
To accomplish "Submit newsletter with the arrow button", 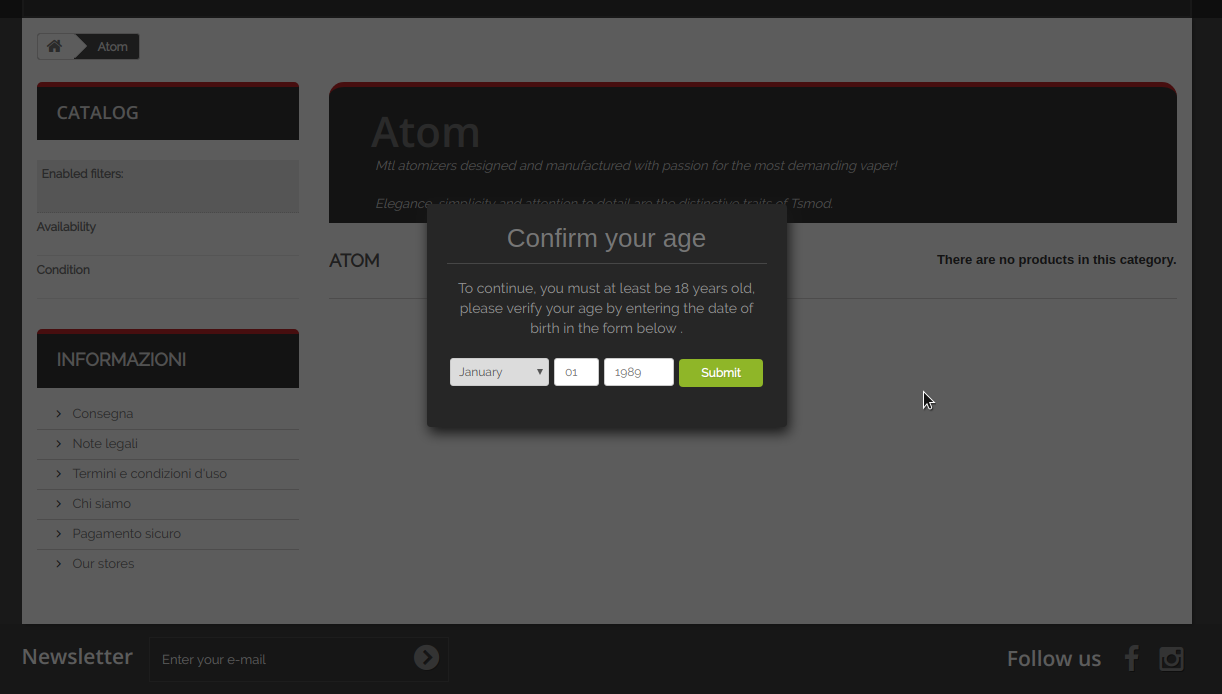I will click(427, 657).
